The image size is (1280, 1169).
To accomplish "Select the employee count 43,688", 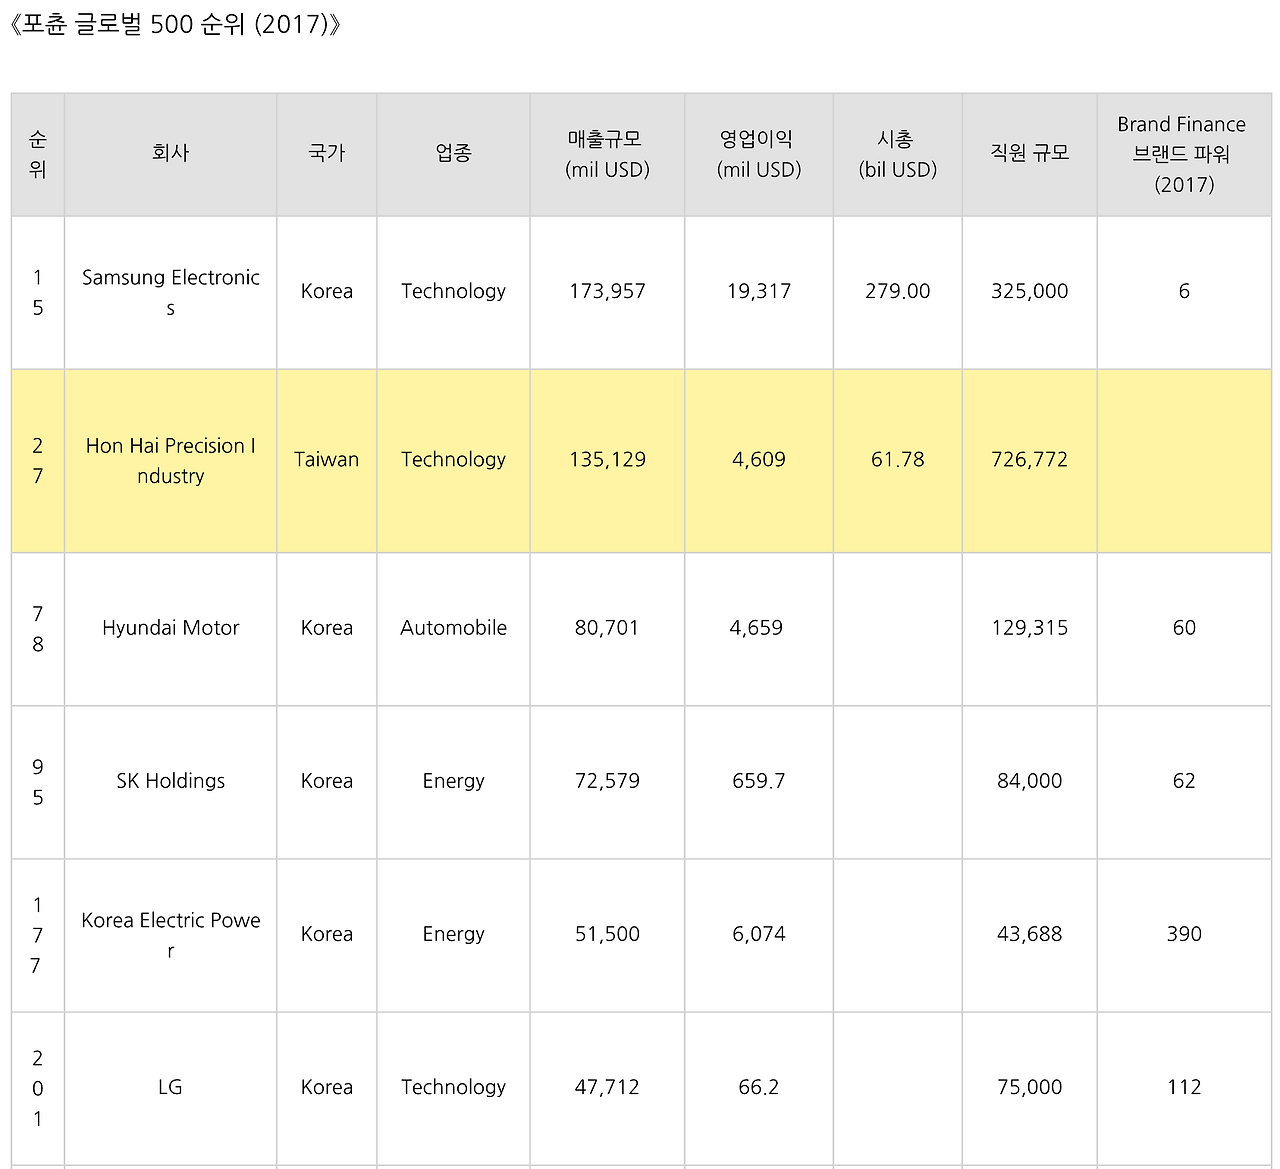I will pyautogui.click(x=1030, y=934).
